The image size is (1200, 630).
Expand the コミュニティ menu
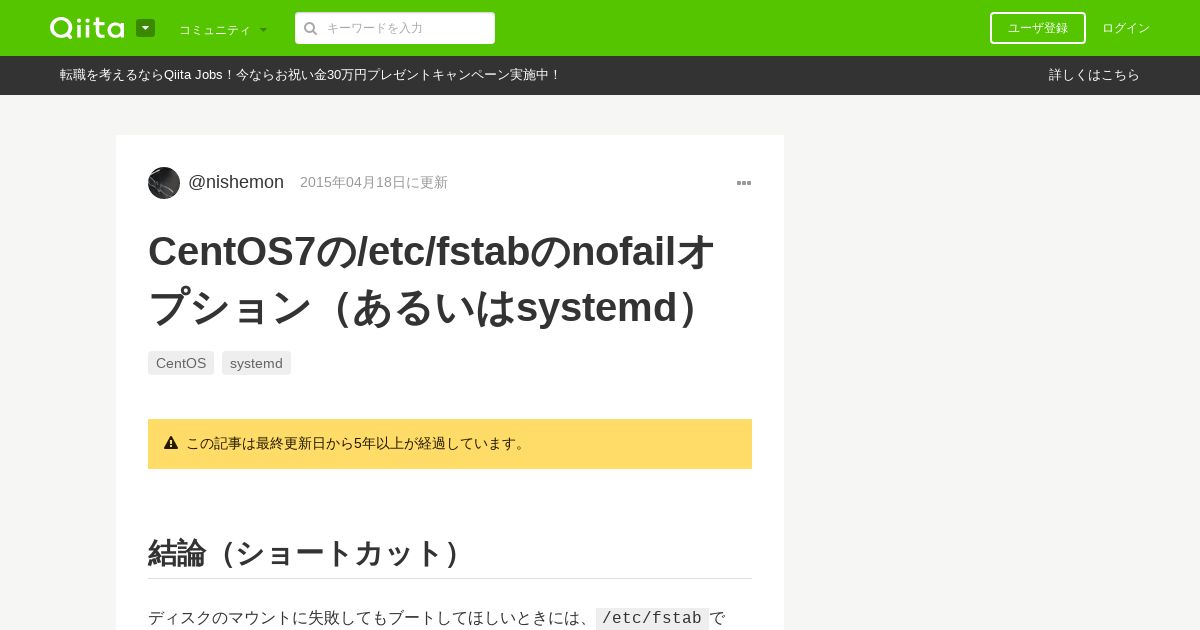click(x=223, y=29)
